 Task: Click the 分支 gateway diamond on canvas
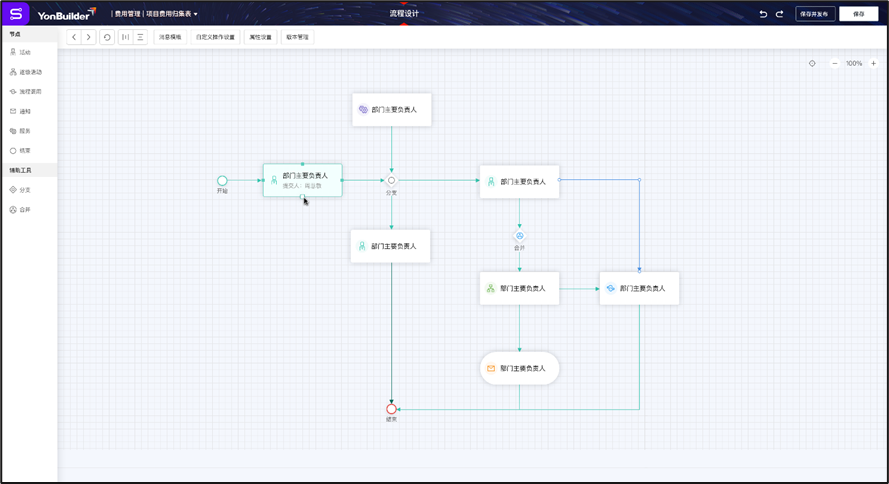click(x=391, y=180)
